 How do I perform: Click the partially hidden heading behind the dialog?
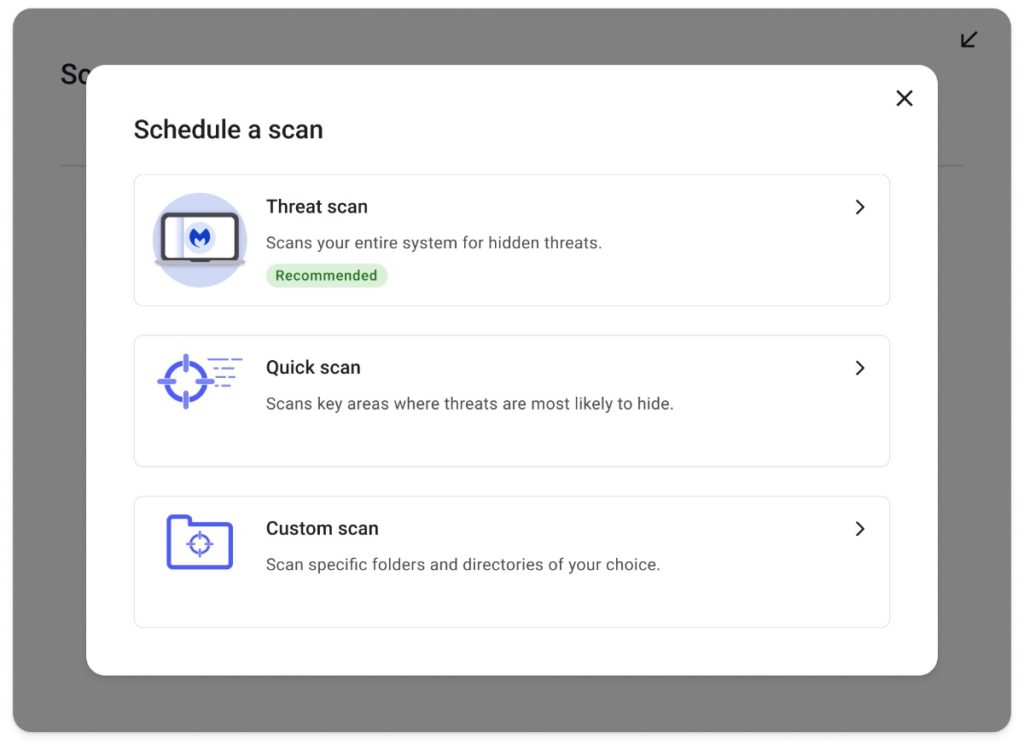click(x=74, y=74)
